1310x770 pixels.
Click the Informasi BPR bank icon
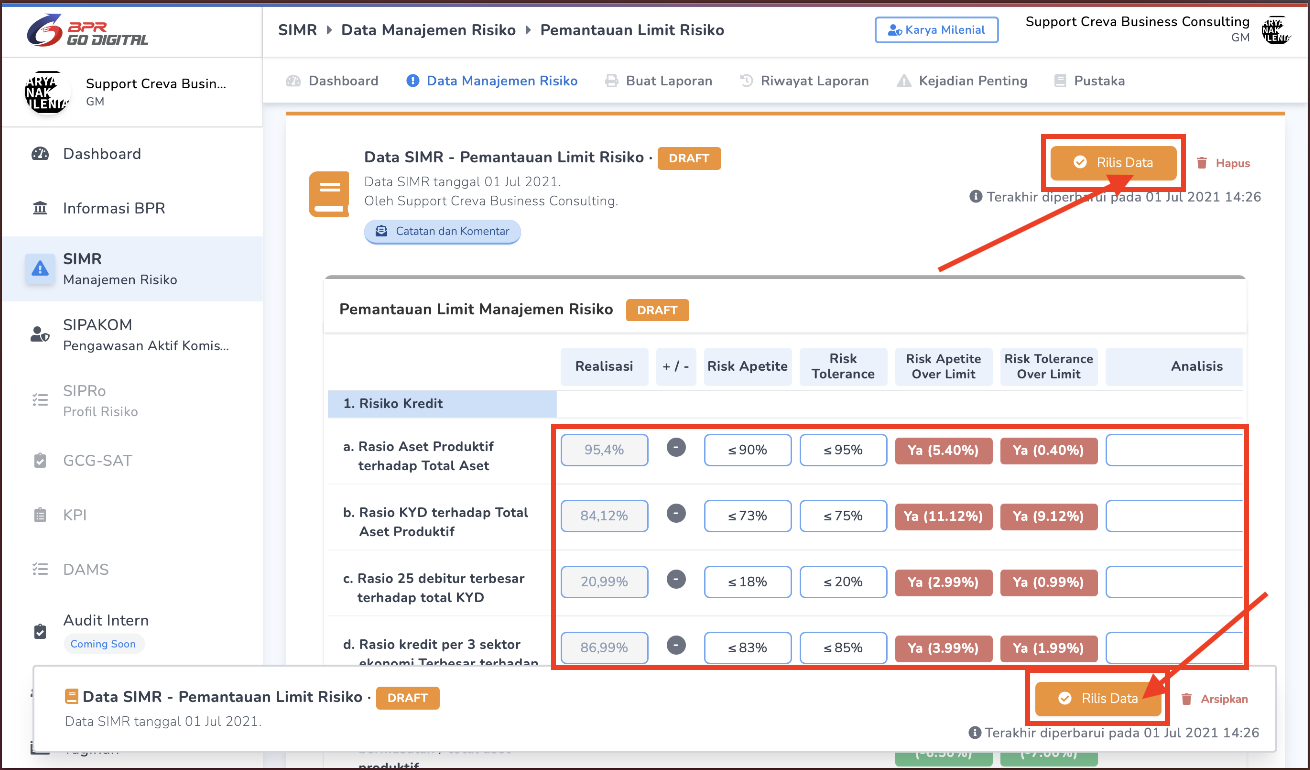(40, 208)
